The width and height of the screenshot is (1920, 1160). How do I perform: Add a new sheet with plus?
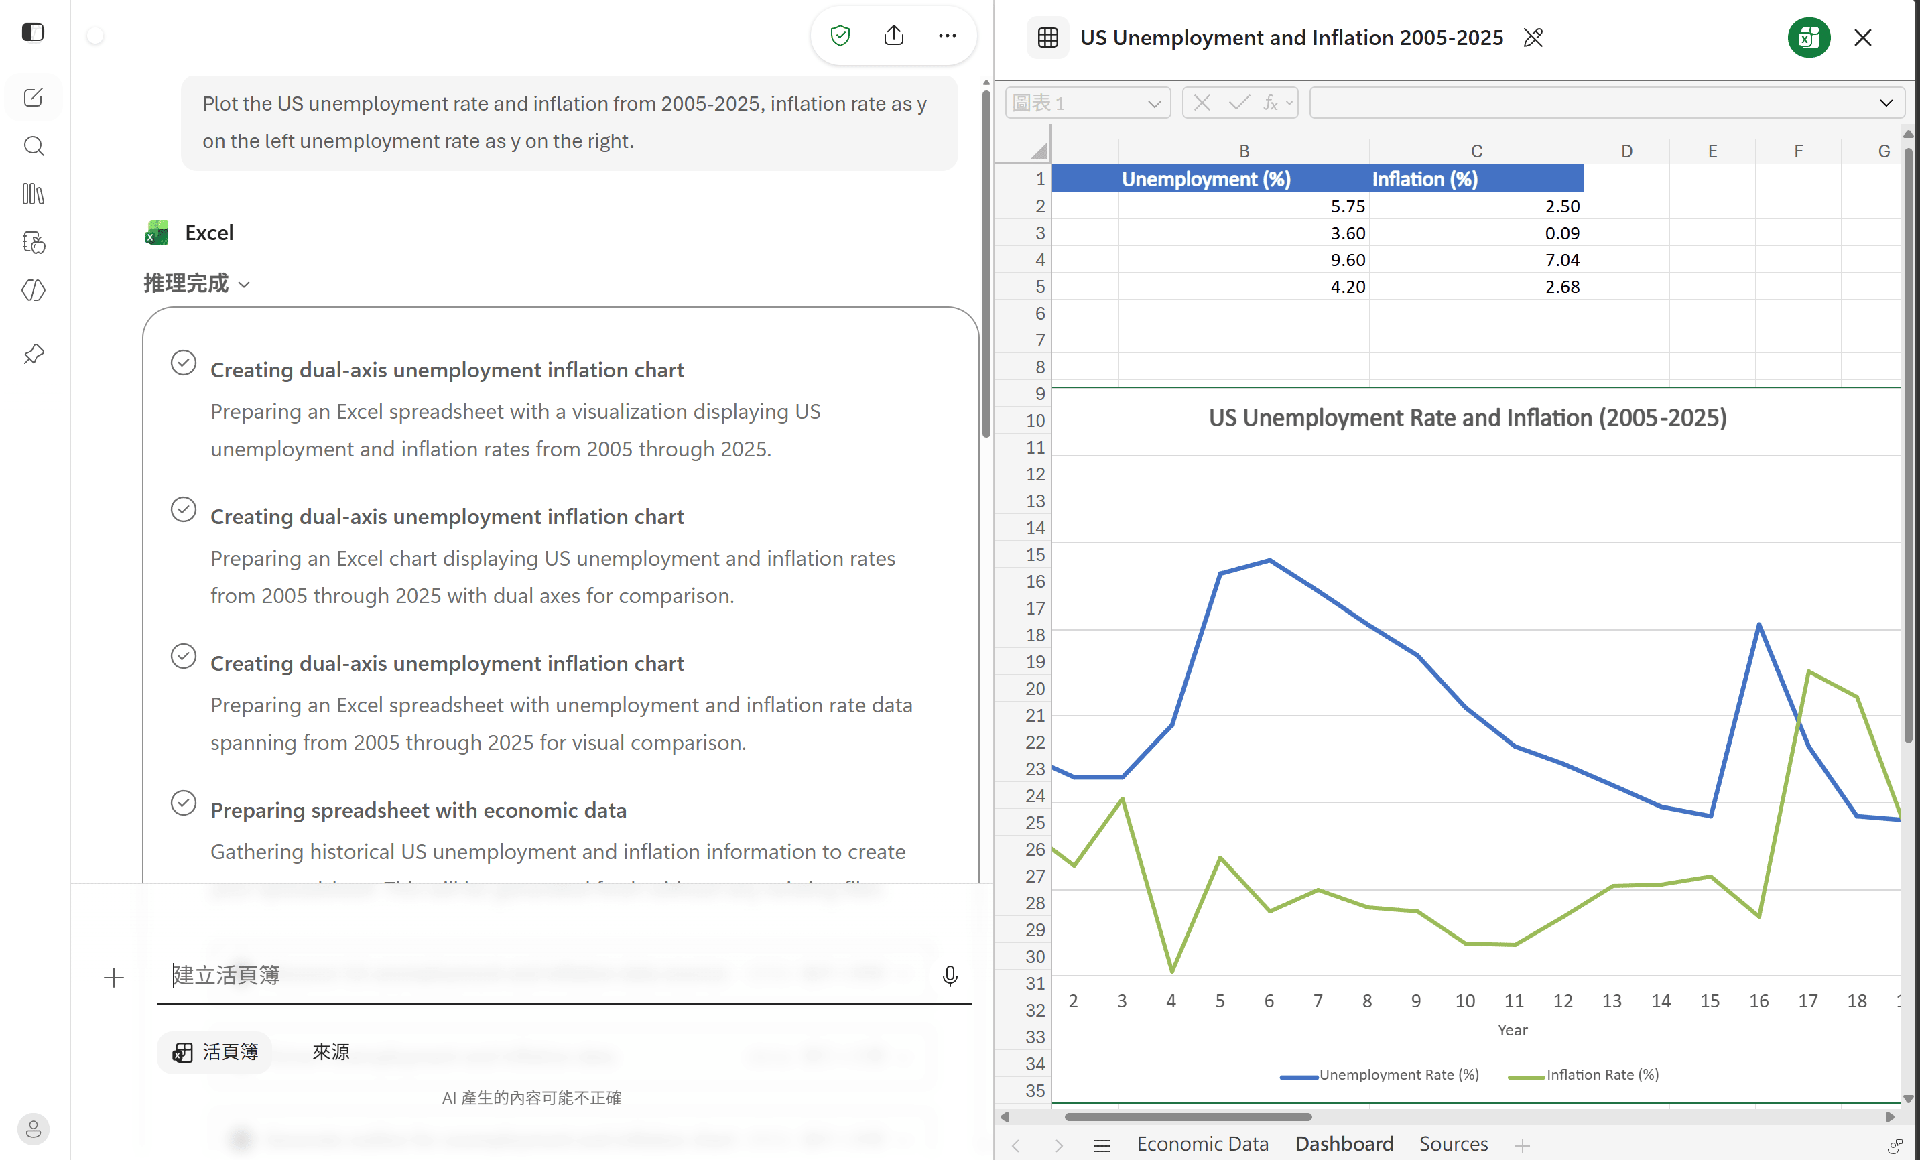(x=1522, y=1145)
